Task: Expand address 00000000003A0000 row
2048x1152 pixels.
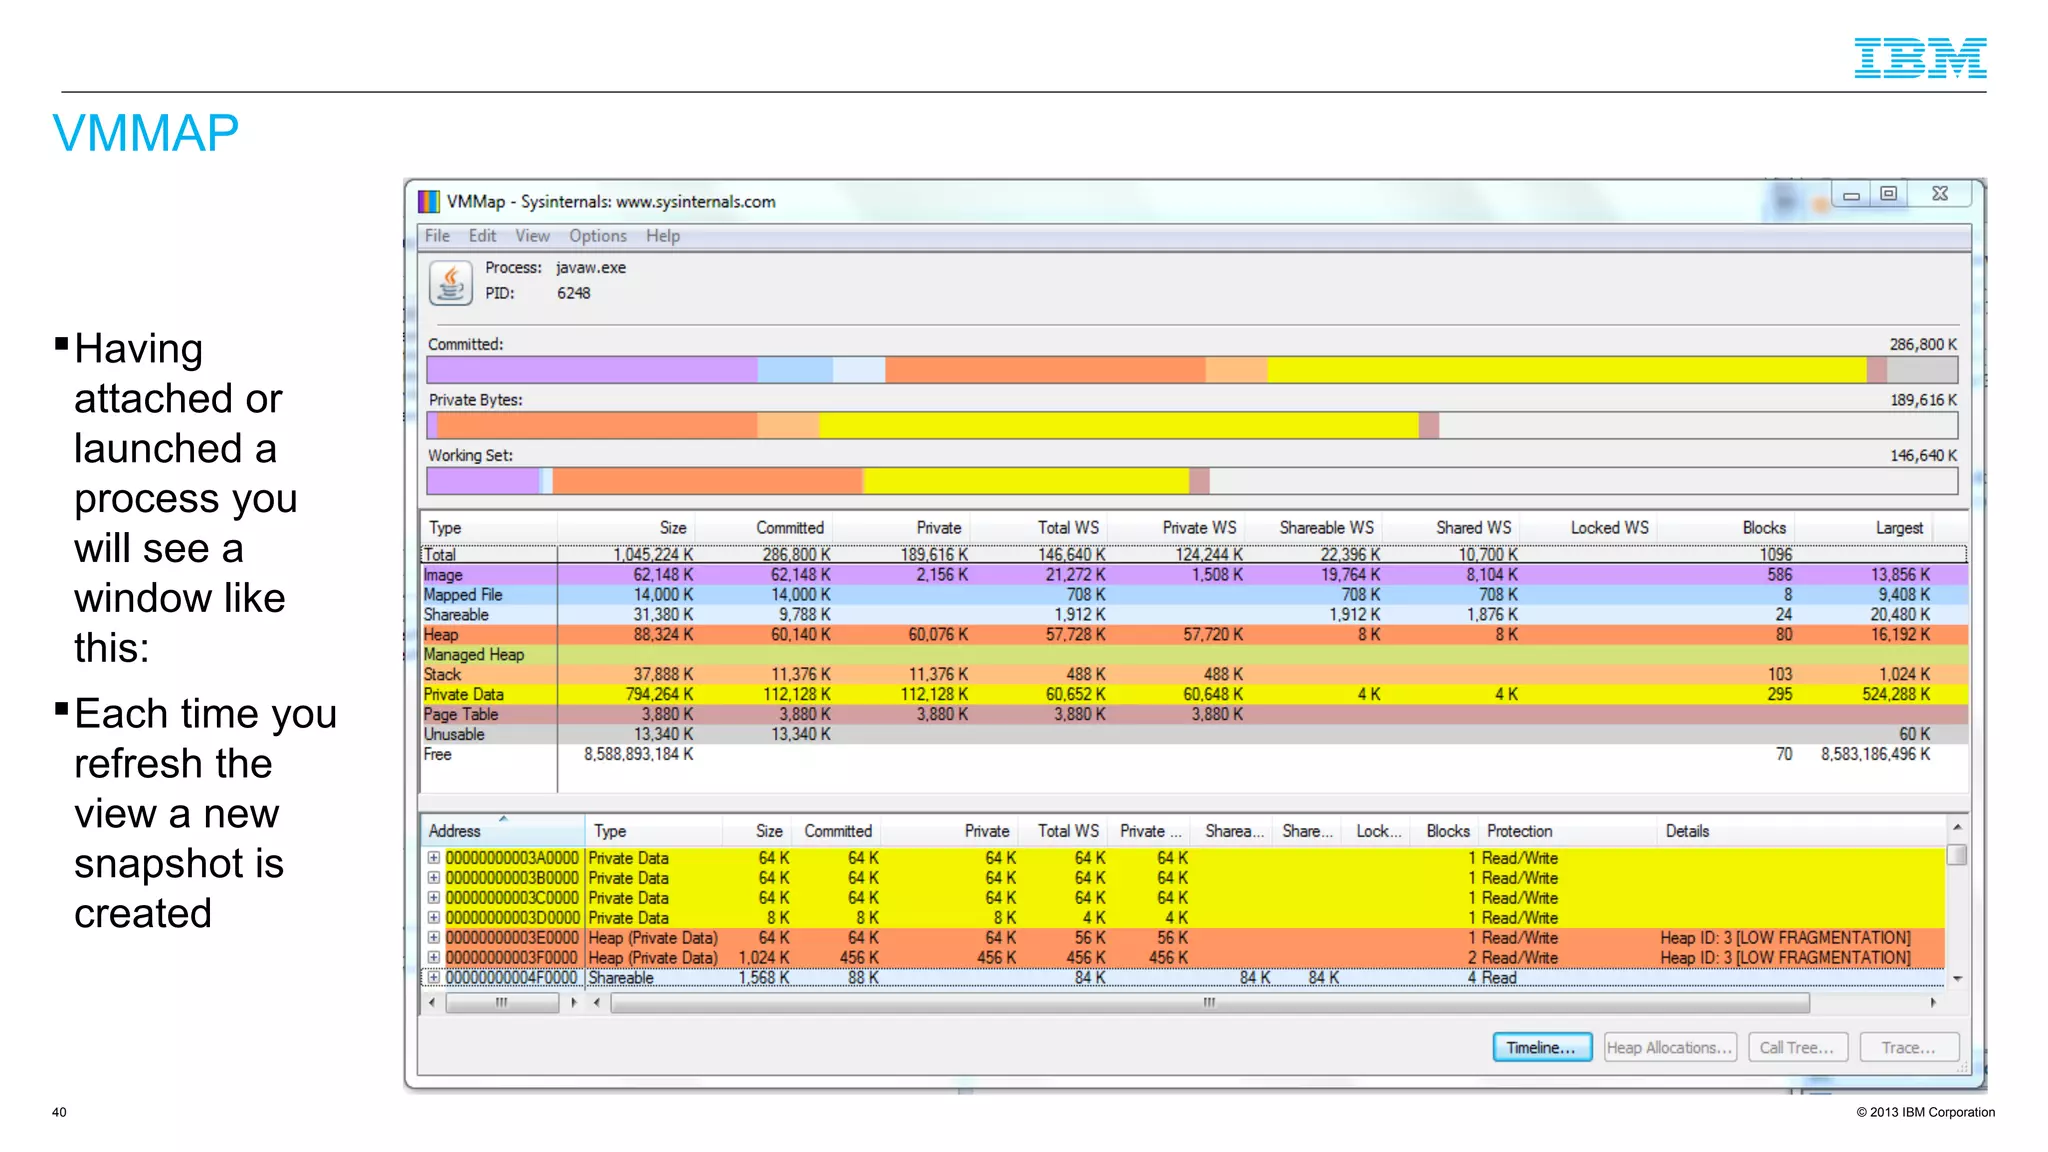Action: (x=434, y=858)
